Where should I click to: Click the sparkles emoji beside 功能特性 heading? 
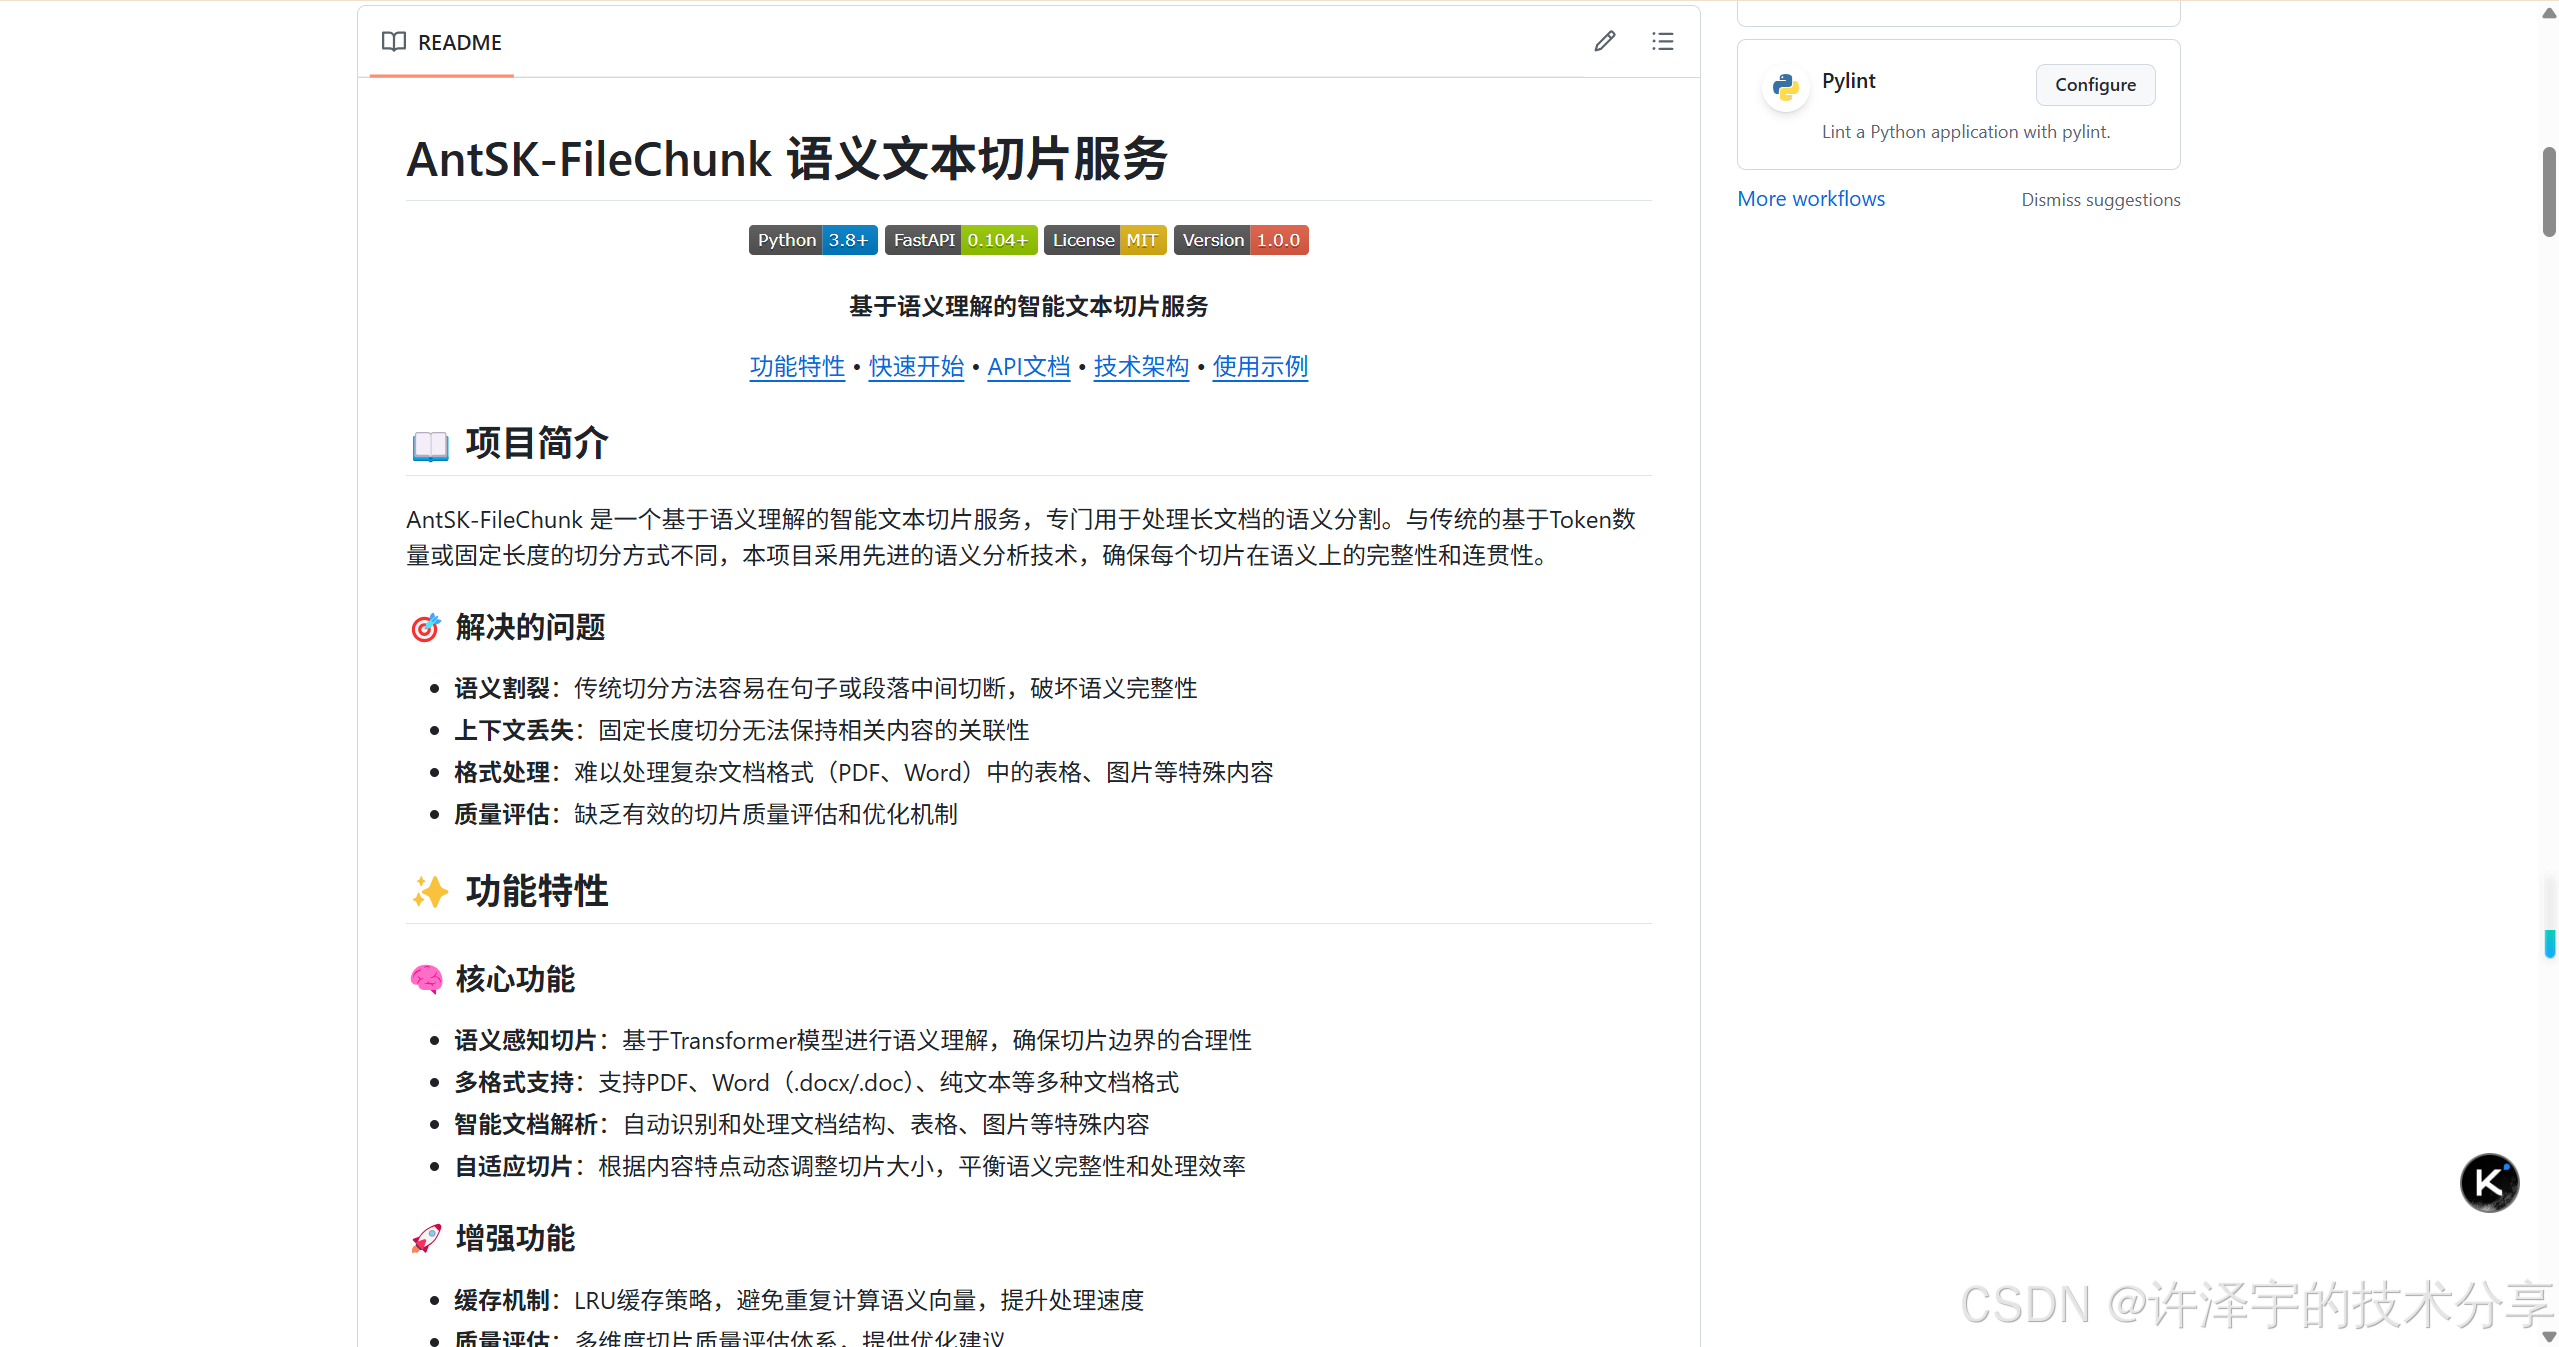pyautogui.click(x=431, y=891)
